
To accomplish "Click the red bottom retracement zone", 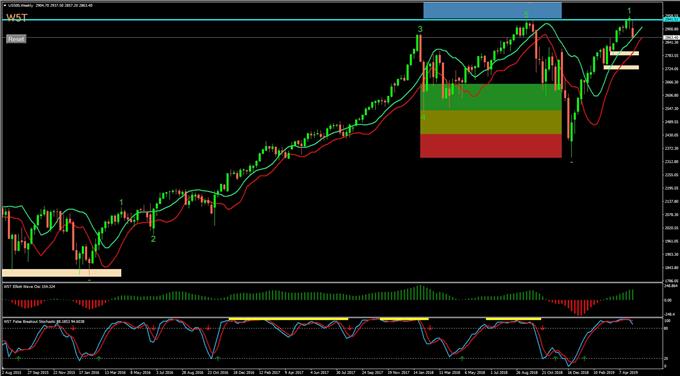I will [491, 146].
